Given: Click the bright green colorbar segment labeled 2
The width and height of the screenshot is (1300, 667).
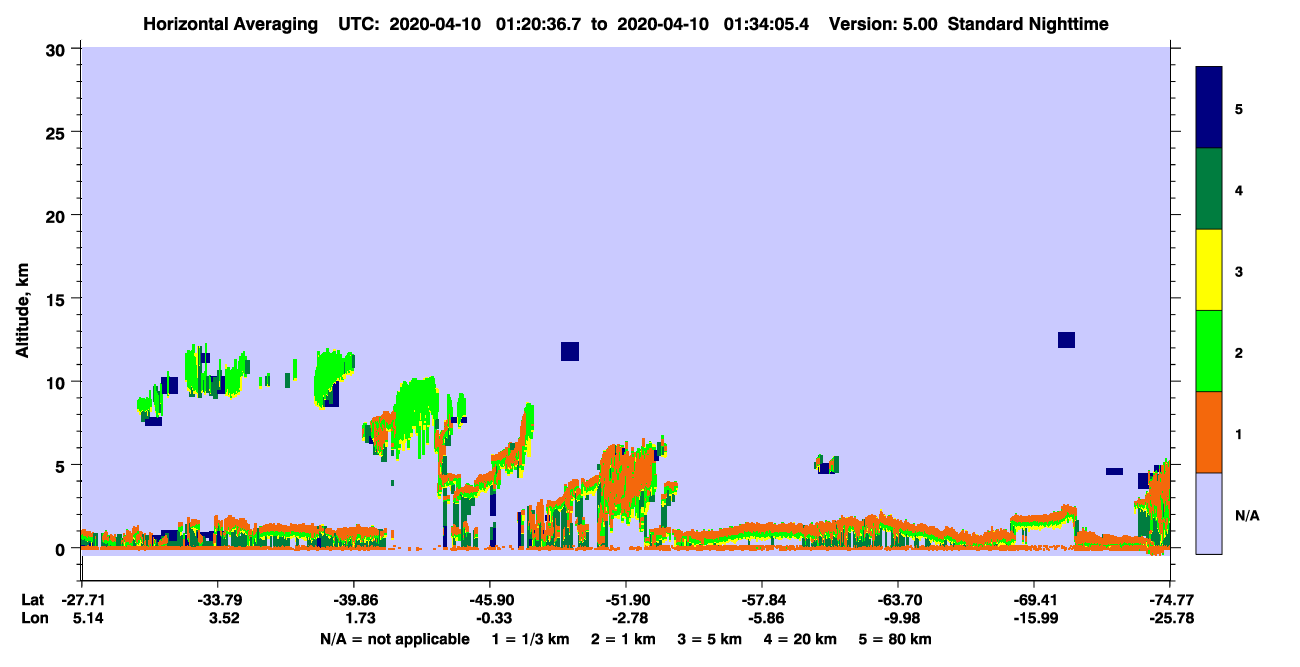Looking at the screenshot, I should [1209, 351].
